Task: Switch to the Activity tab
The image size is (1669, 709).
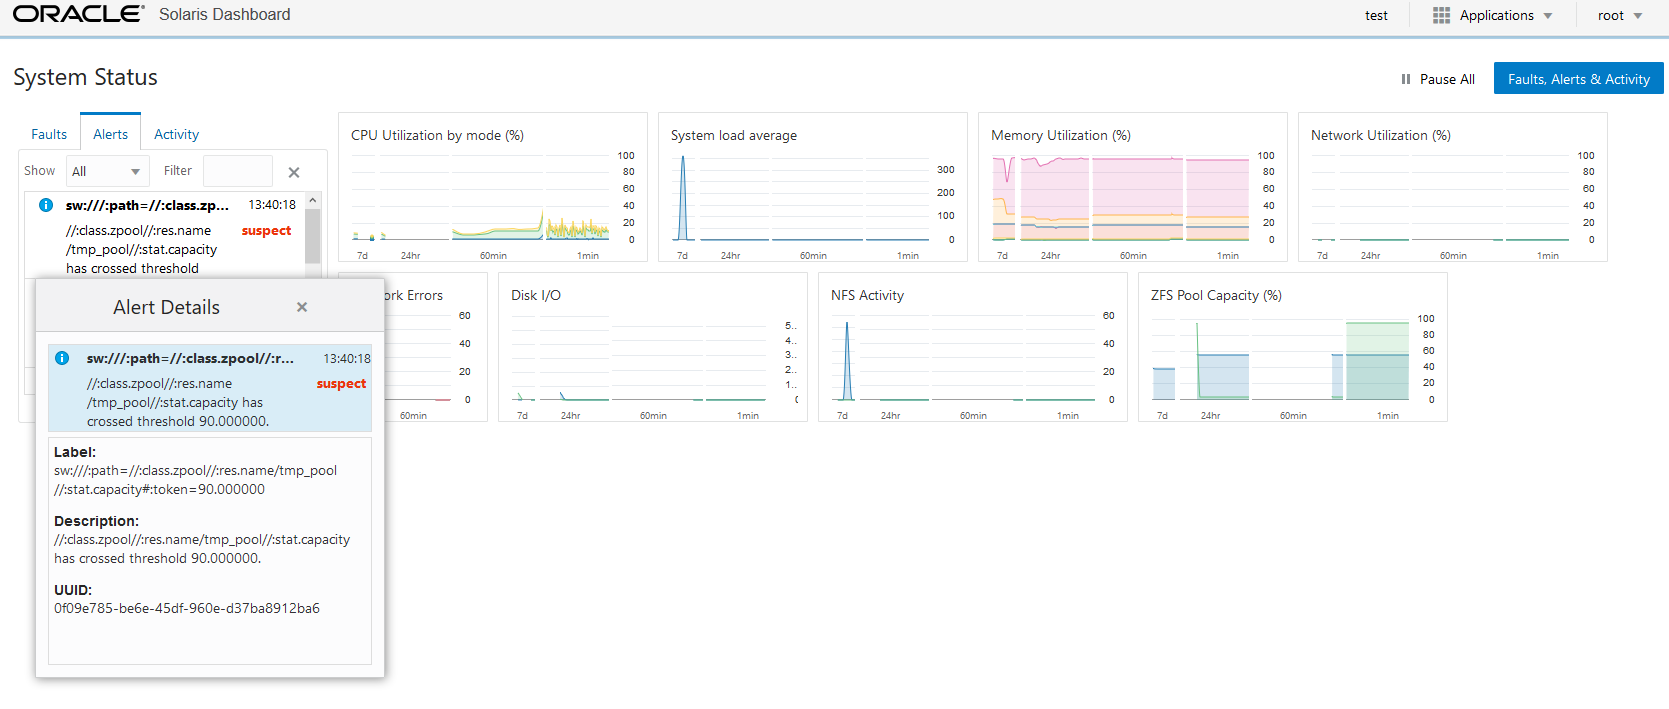Action: pos(177,134)
